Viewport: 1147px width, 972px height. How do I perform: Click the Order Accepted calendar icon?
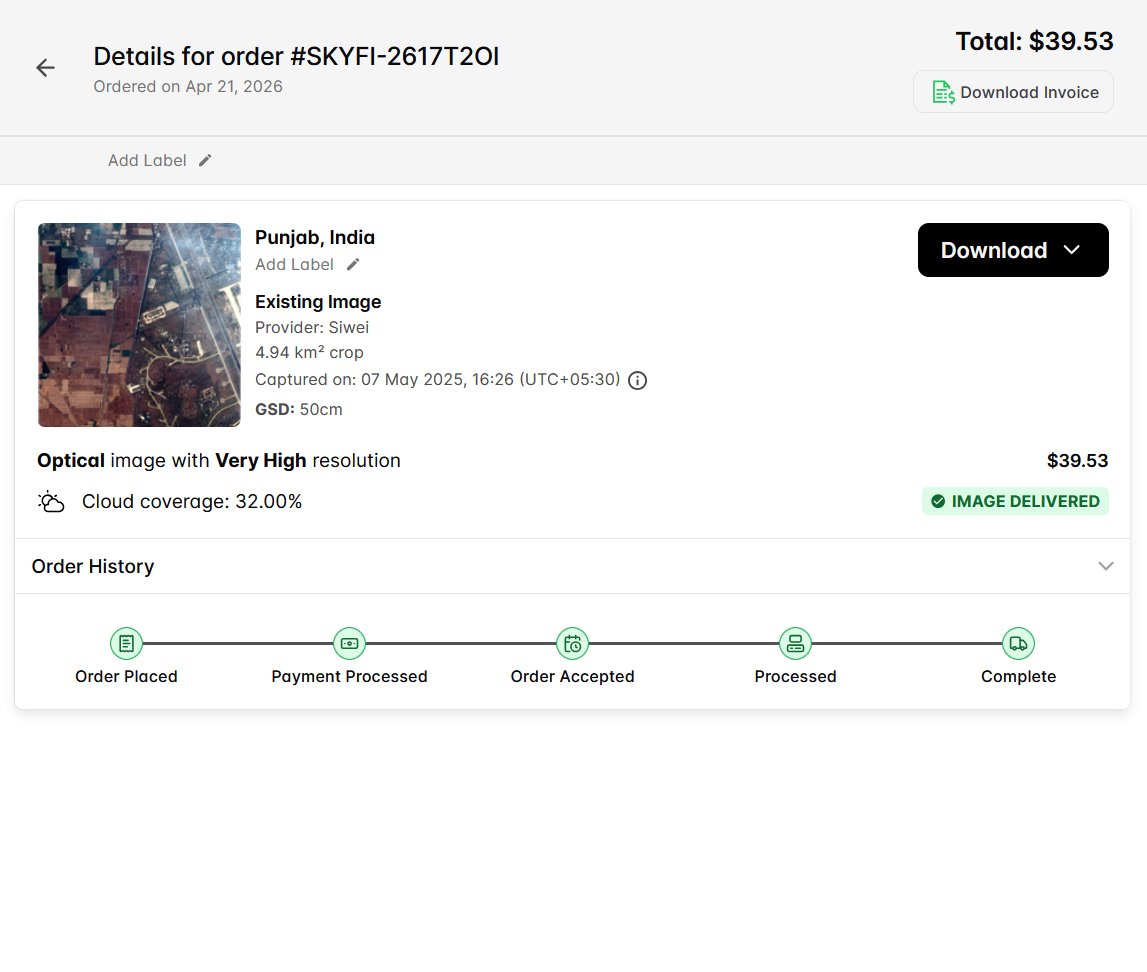click(x=573, y=644)
